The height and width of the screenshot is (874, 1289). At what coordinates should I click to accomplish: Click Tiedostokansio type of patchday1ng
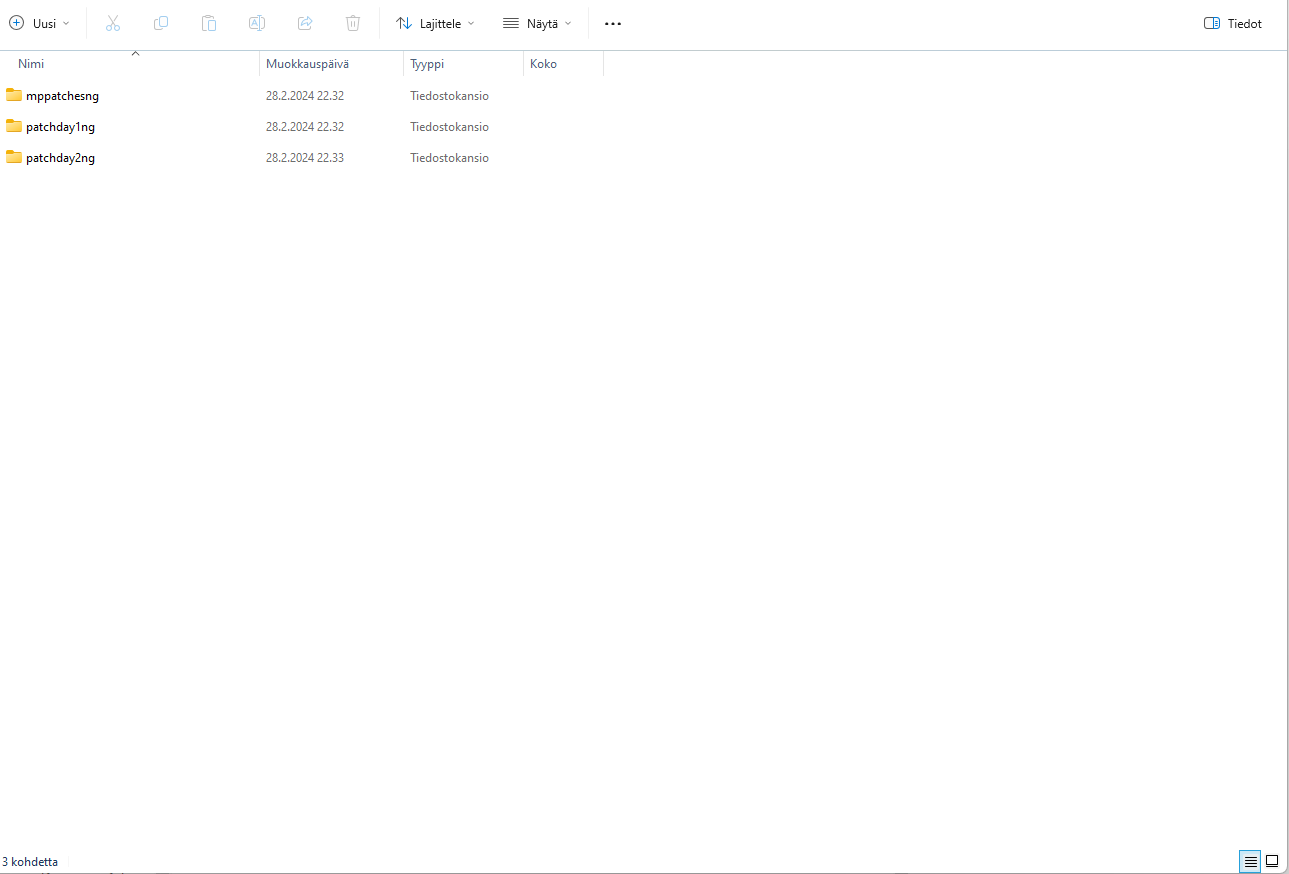[449, 127]
